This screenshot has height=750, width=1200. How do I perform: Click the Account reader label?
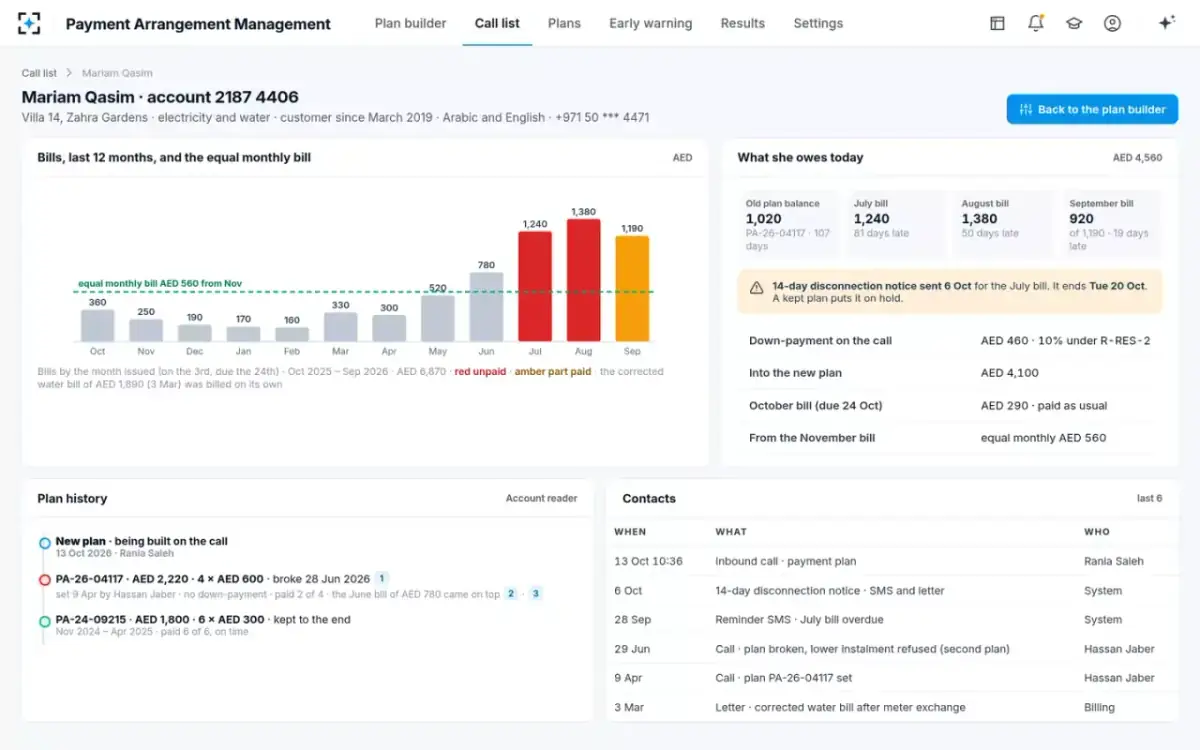point(541,498)
